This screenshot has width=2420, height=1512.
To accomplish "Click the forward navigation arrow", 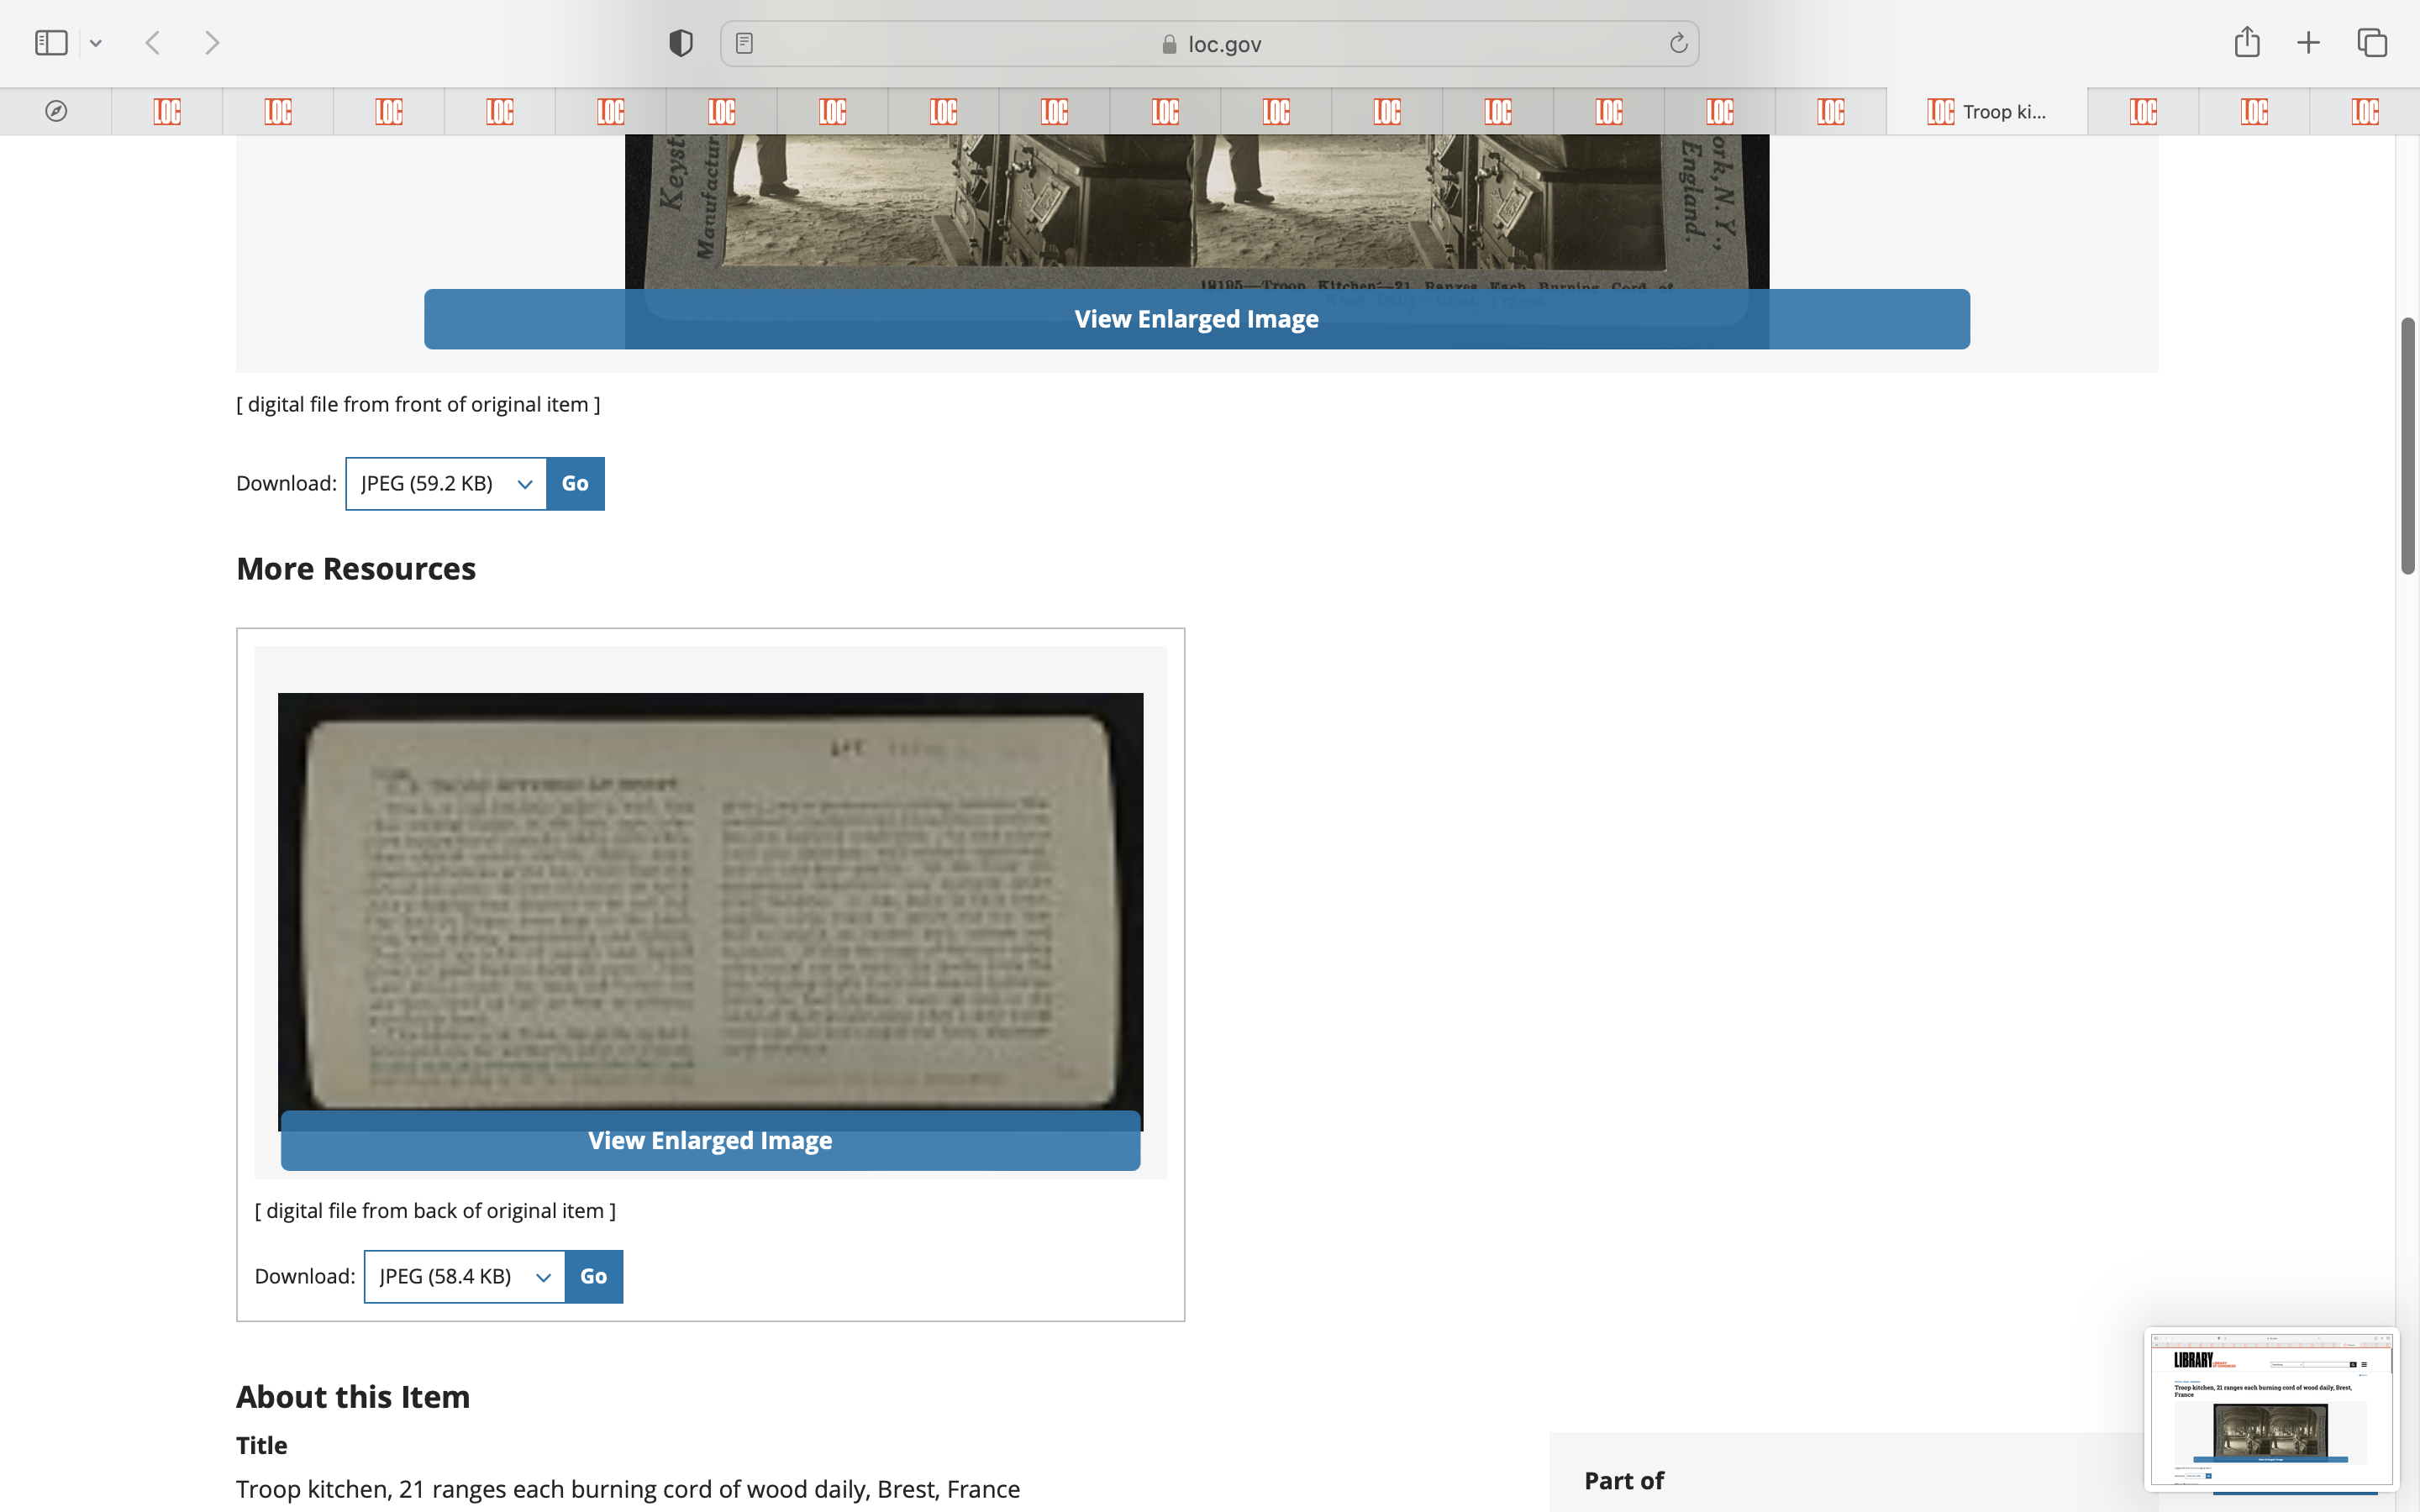I will [x=212, y=43].
